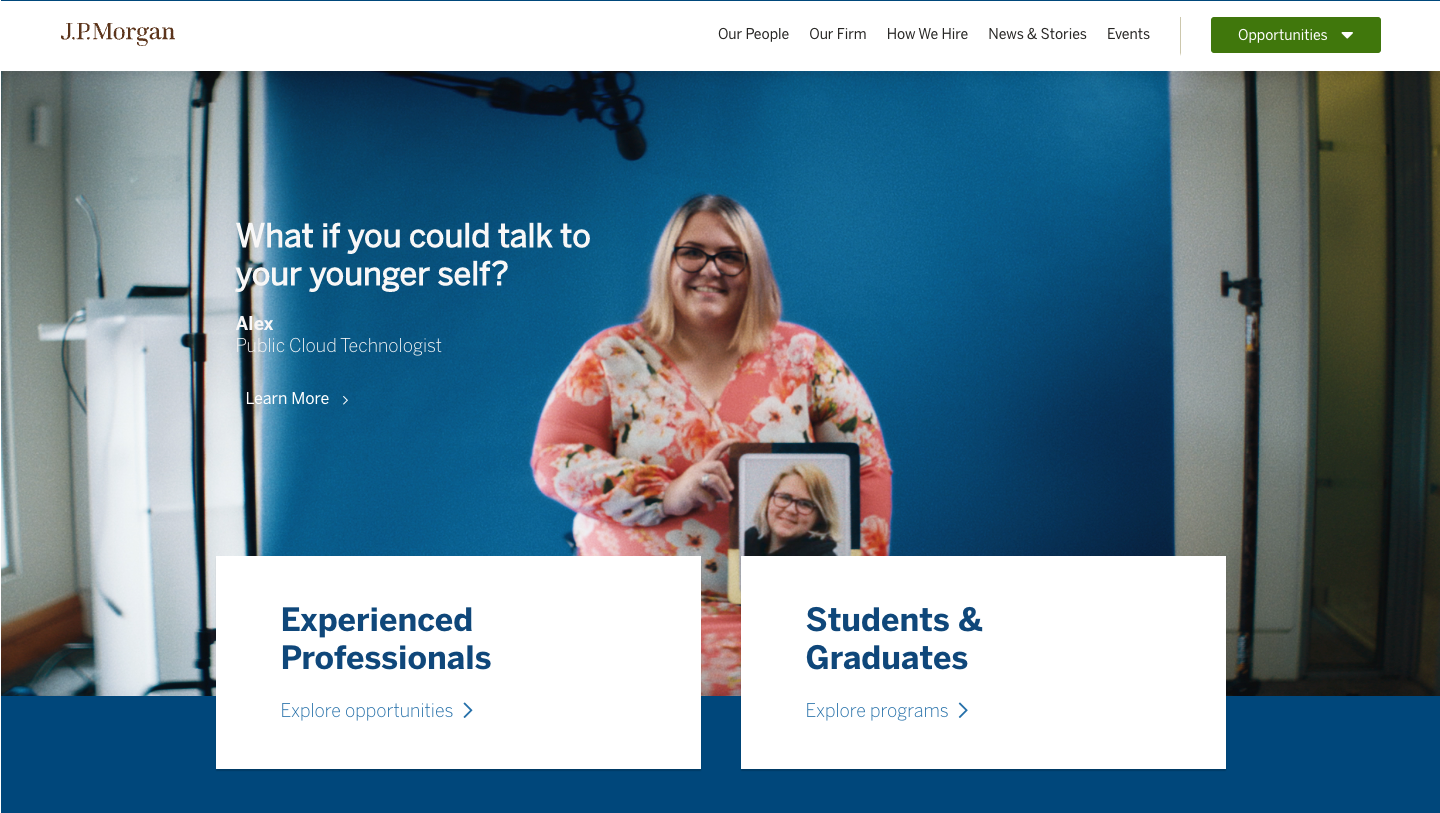Viewport: 1440px width, 813px height.
Task: Click the Students & Graduates heading
Action: pos(894,639)
